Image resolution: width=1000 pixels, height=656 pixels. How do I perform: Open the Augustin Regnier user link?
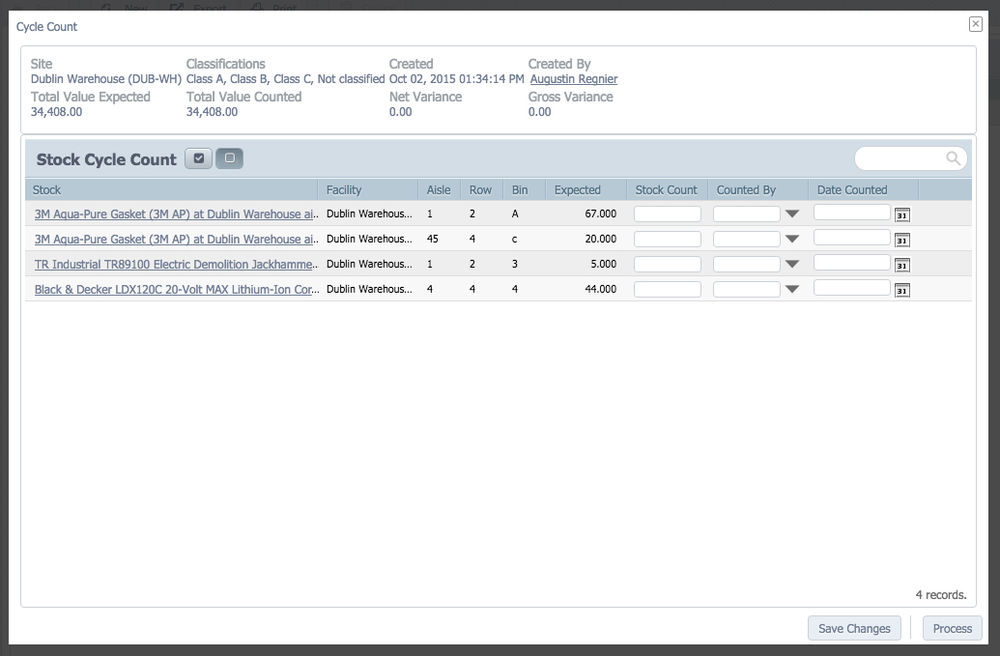pos(572,78)
